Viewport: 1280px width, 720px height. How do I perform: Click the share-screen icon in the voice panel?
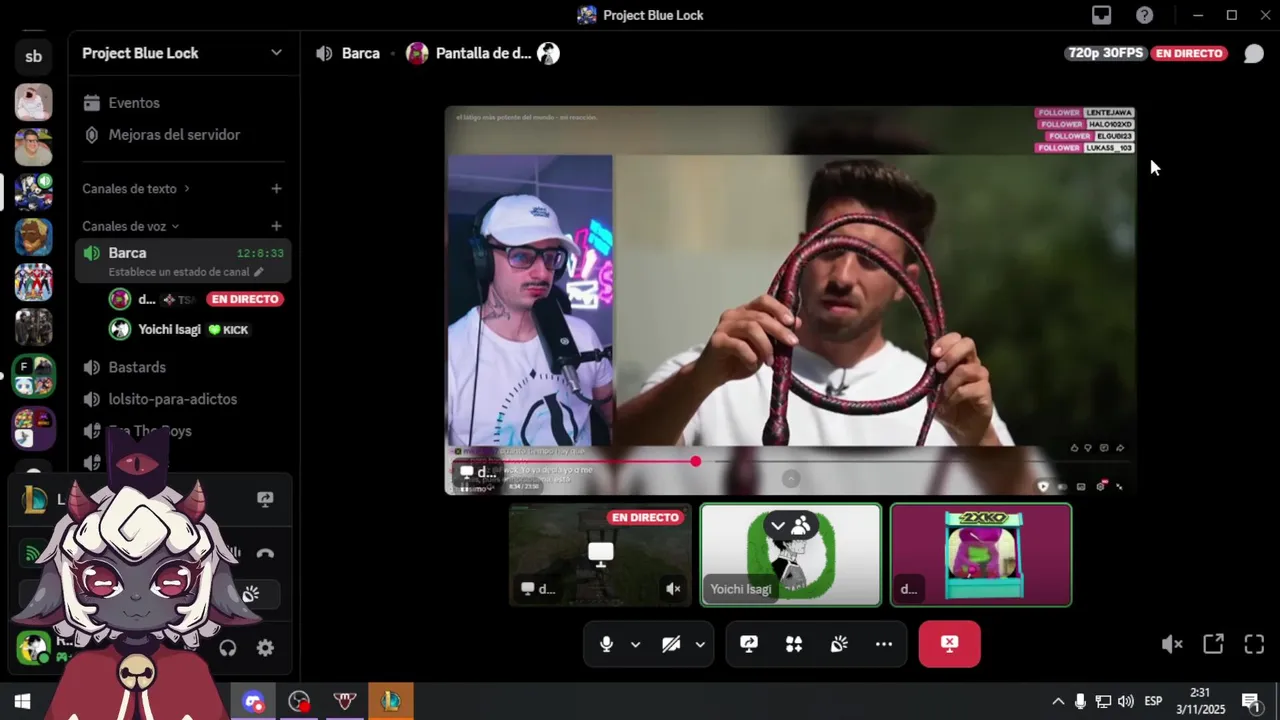tap(265, 499)
